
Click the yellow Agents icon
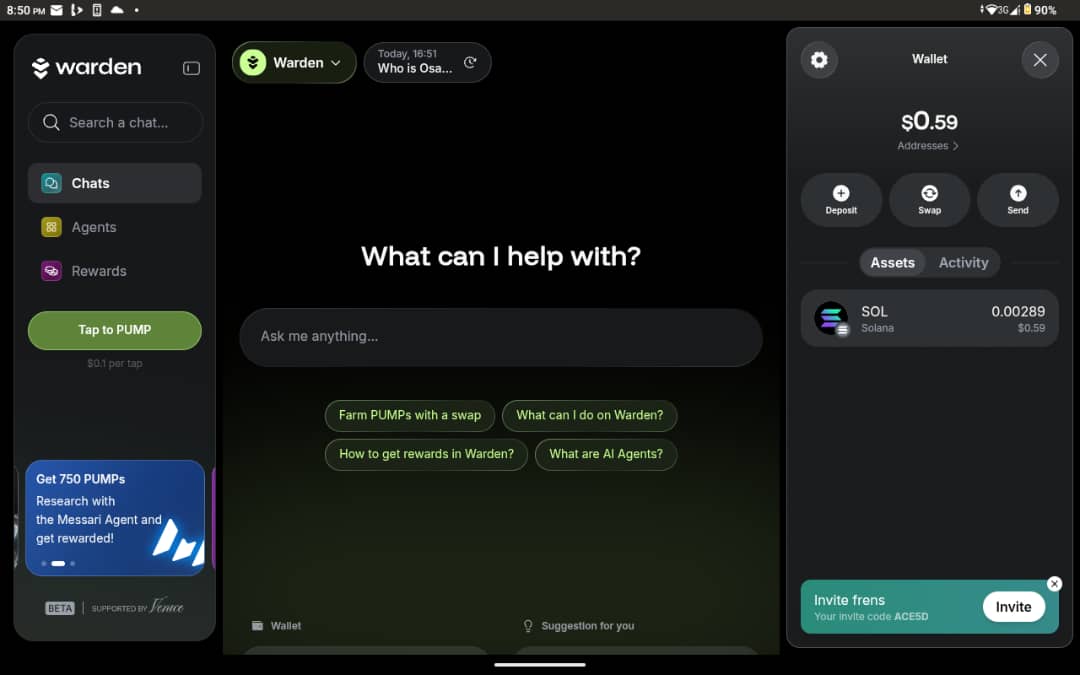(52, 227)
